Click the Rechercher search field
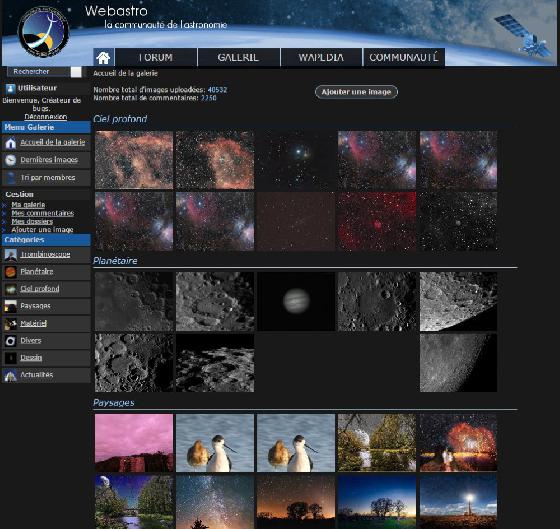Image resolution: width=560 pixels, height=529 pixels. point(39,71)
